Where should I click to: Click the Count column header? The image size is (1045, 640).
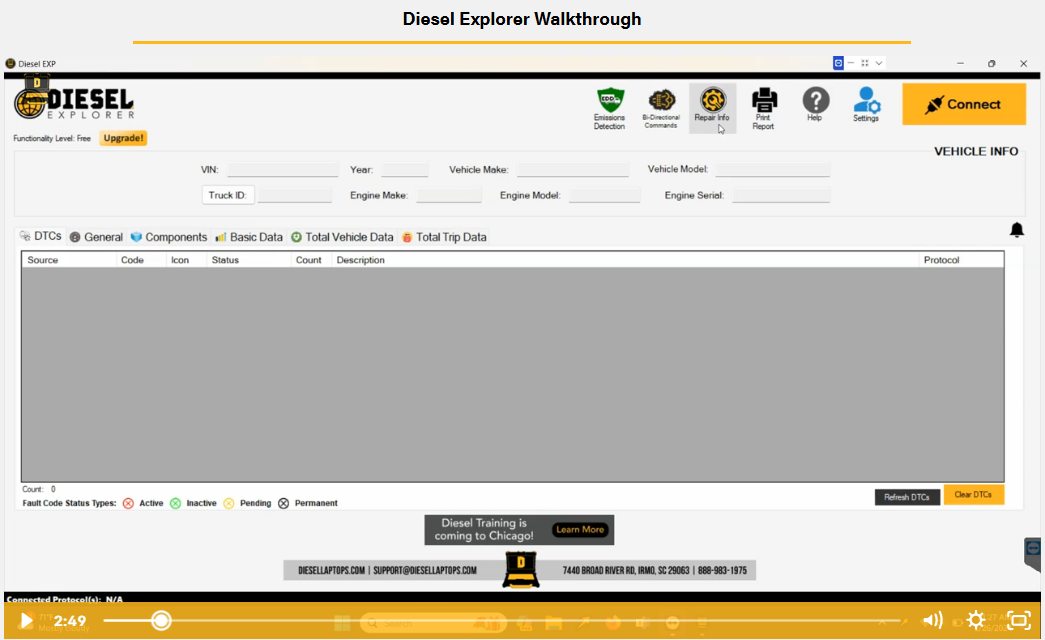[309, 260]
